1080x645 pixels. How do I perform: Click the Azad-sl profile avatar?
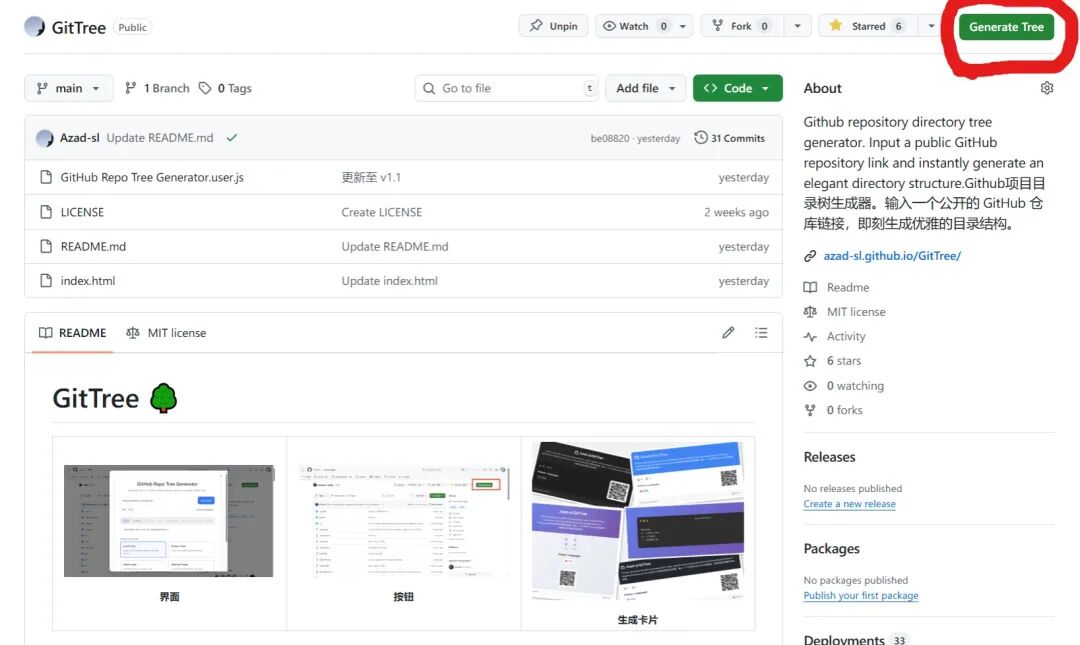43,136
